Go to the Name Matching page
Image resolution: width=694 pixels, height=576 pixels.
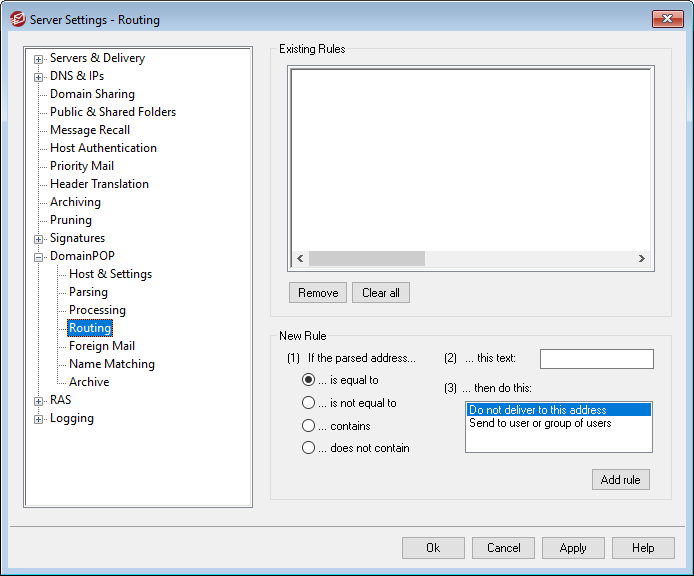point(111,364)
